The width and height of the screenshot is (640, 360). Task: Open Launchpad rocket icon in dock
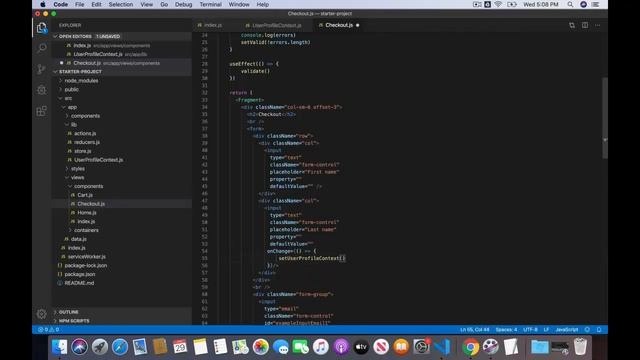[100, 347]
